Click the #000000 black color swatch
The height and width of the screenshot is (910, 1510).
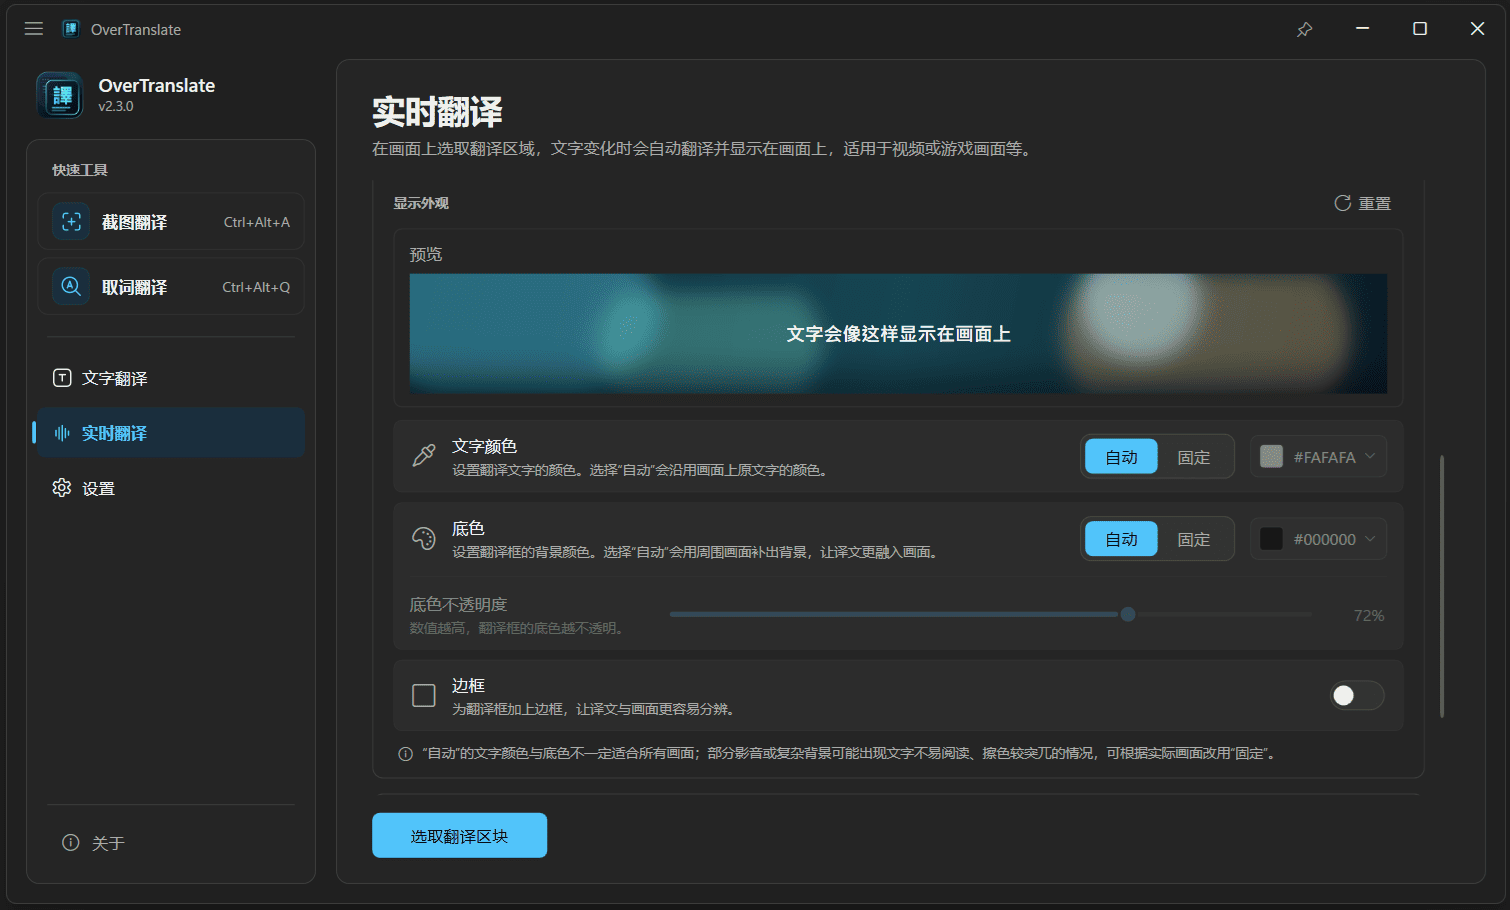click(x=1271, y=539)
